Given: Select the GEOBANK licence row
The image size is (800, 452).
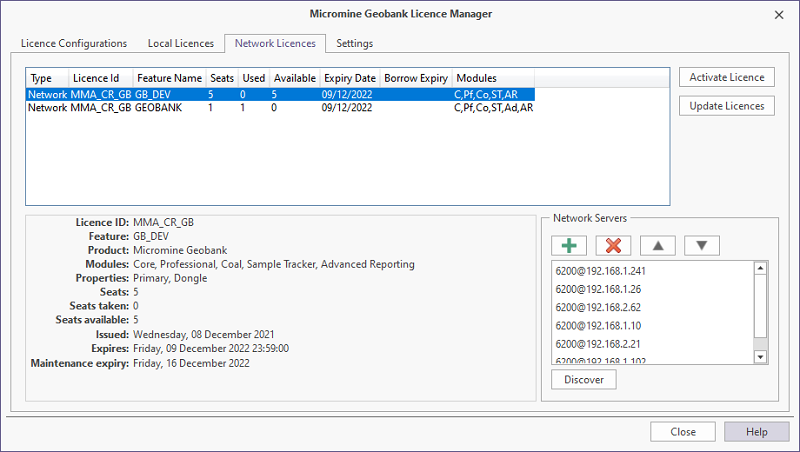Looking at the screenshot, I should tap(280, 108).
